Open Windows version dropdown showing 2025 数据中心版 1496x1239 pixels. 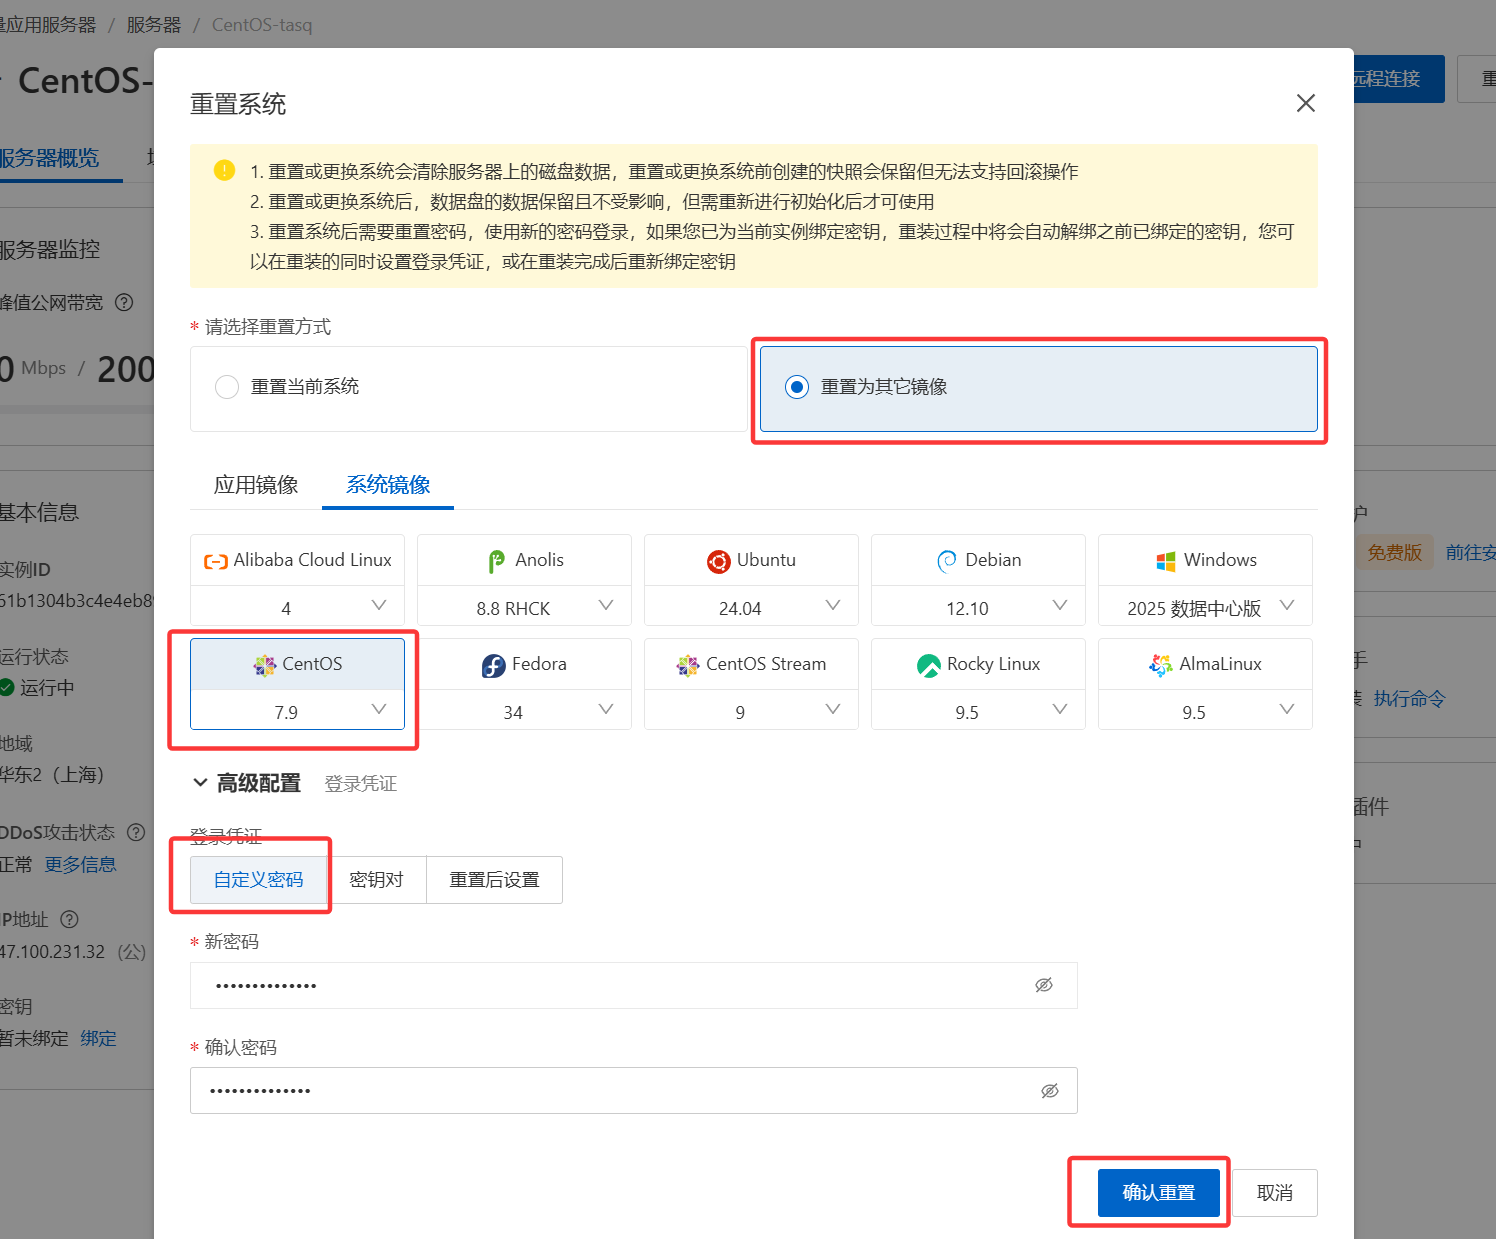pos(1206,607)
